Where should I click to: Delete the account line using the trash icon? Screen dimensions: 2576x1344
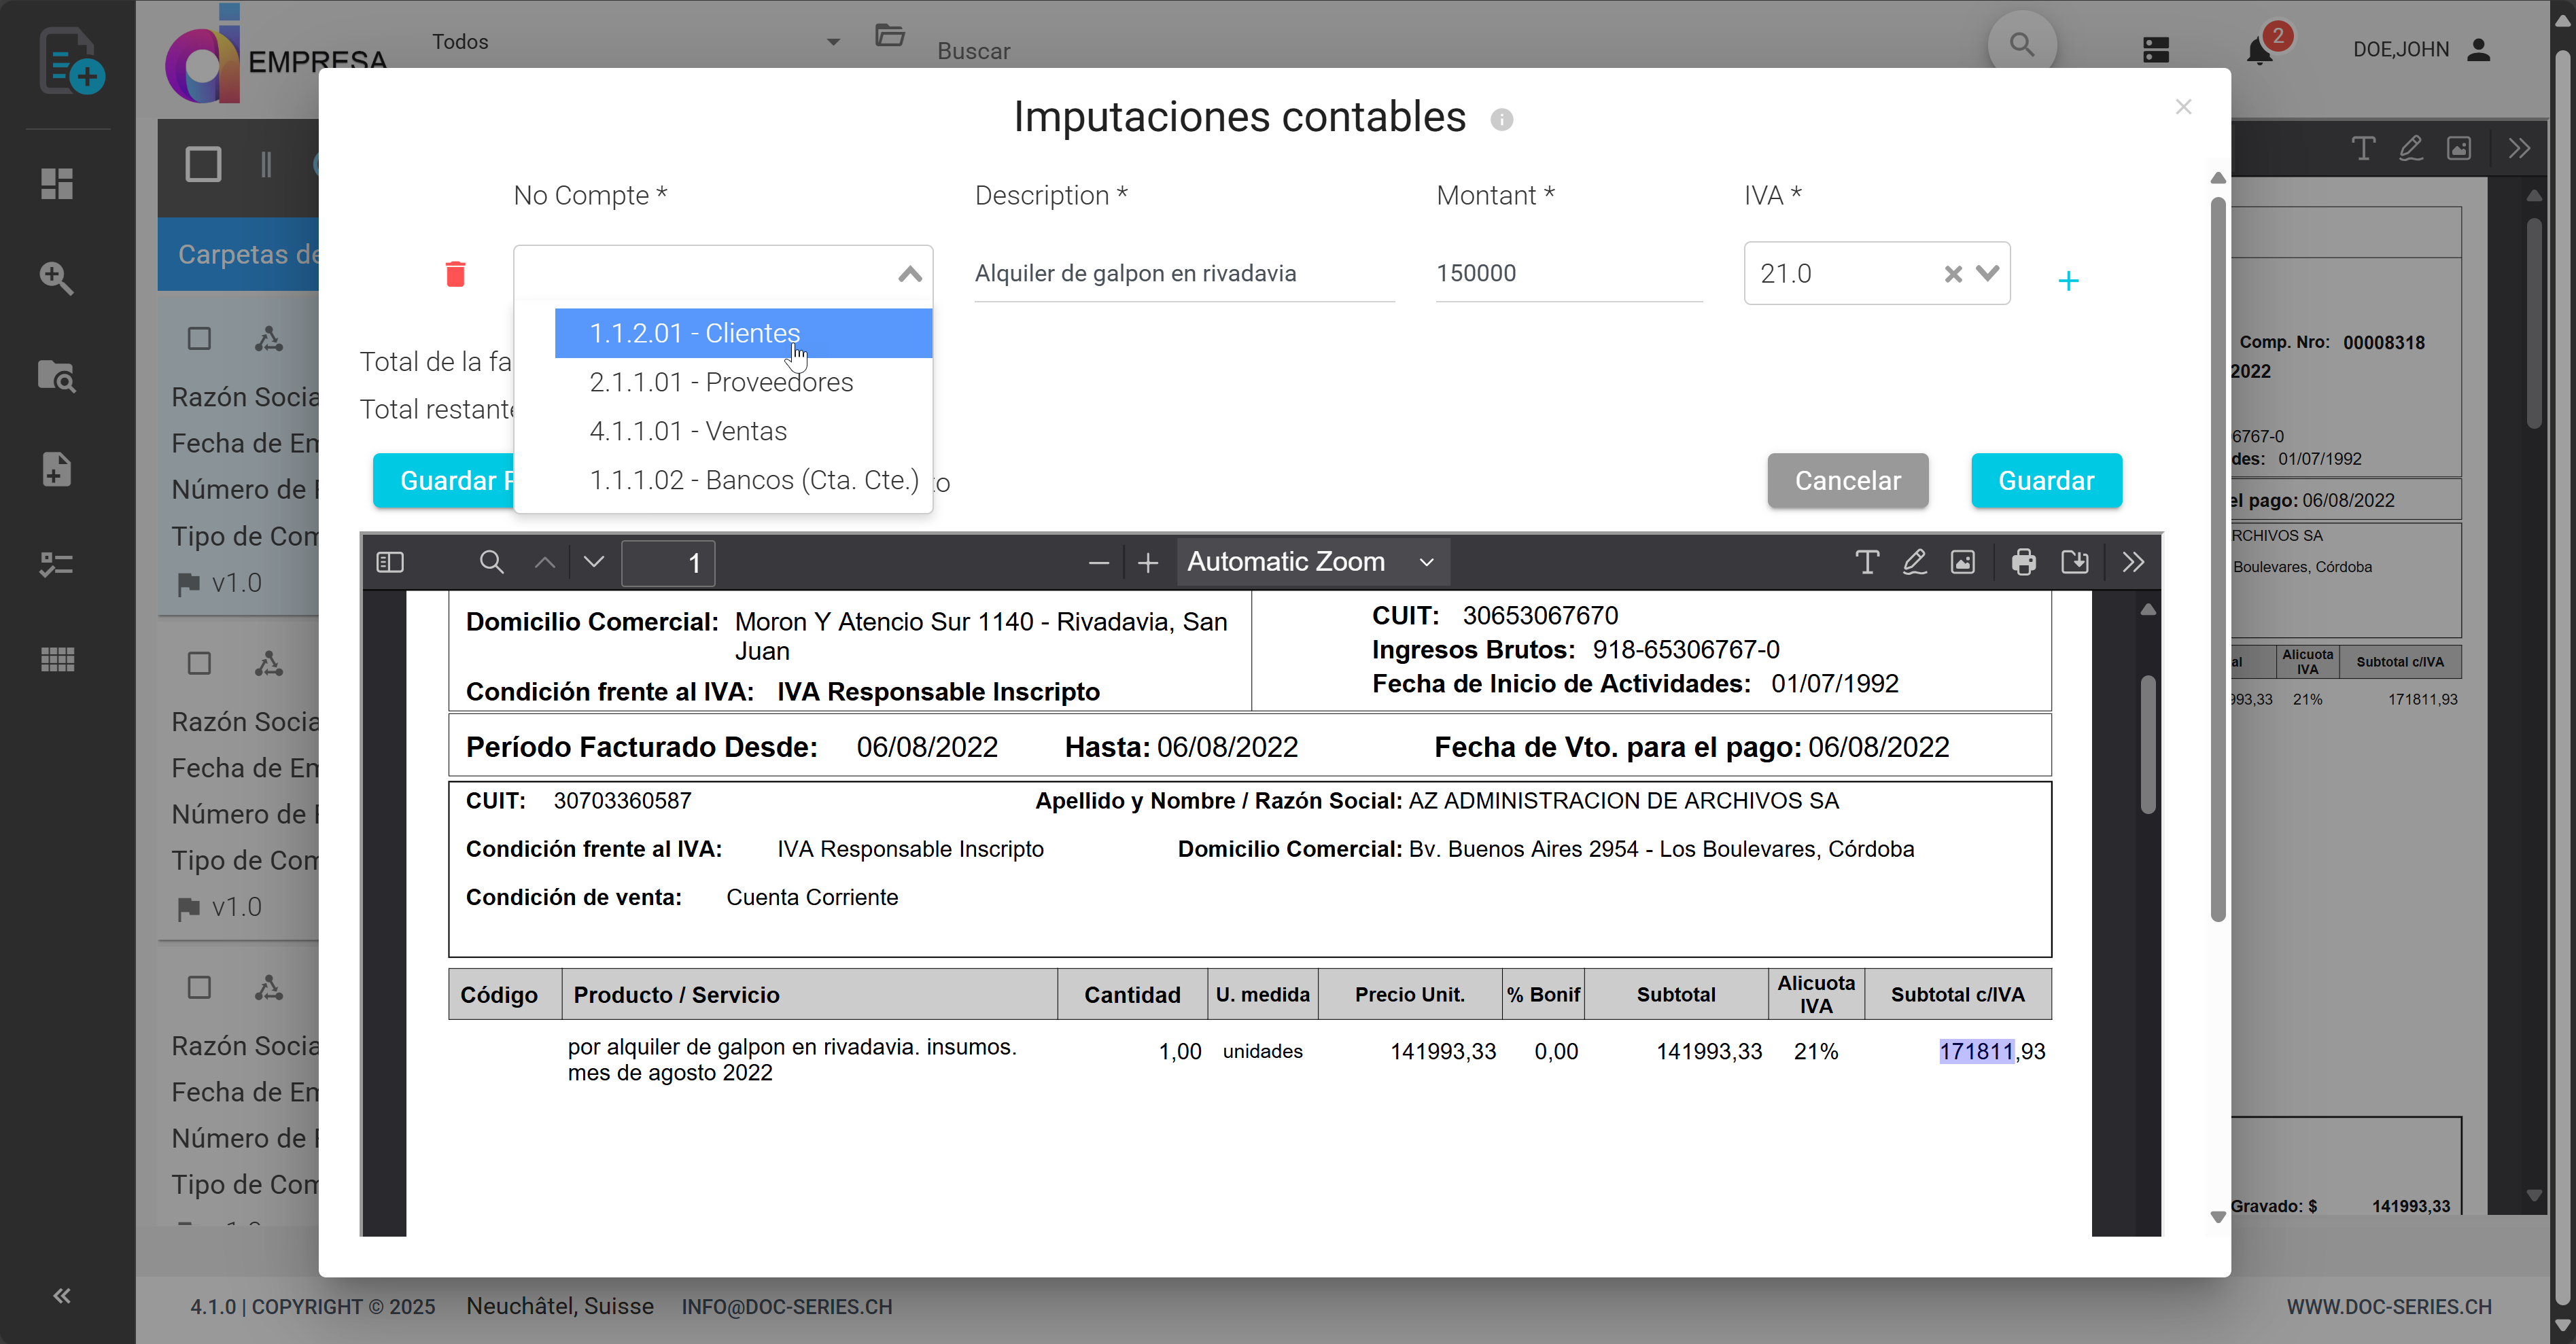point(456,273)
